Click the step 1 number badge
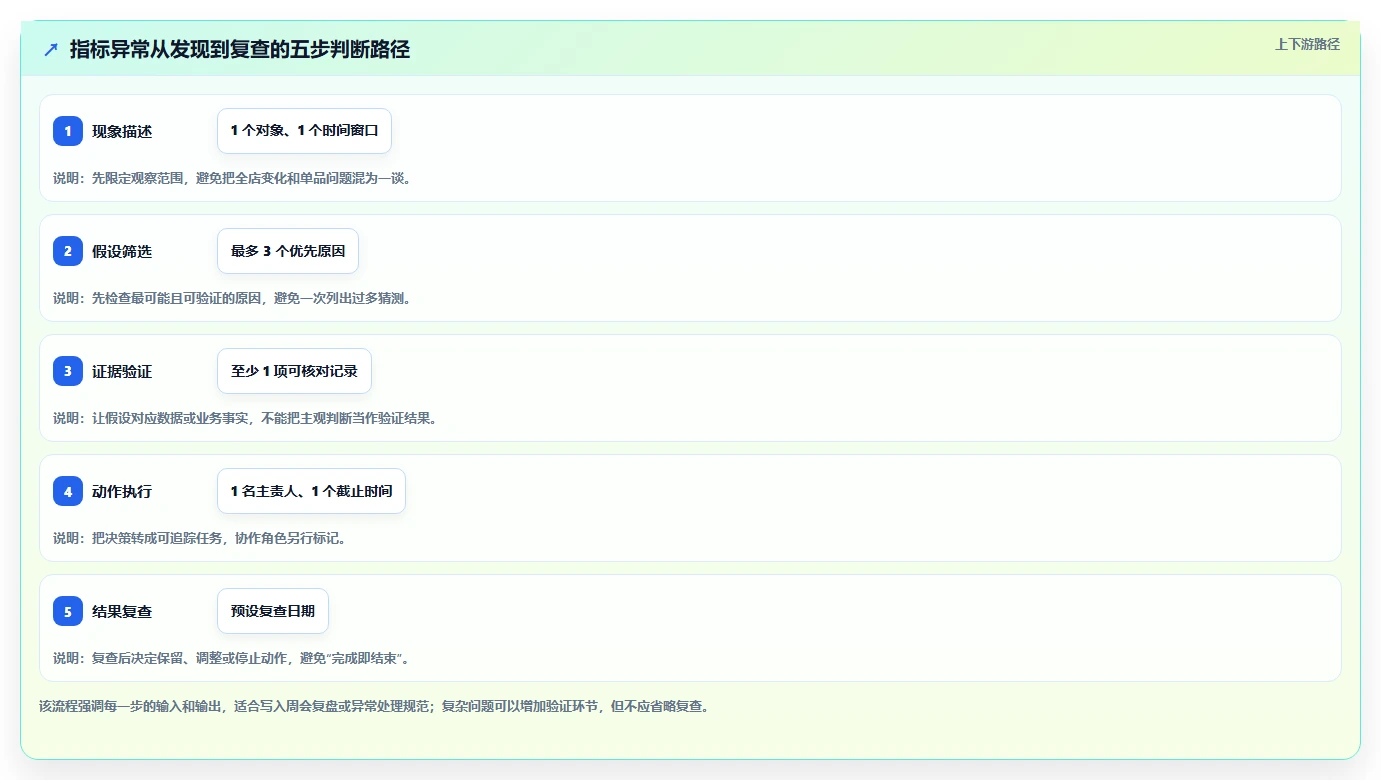This screenshot has height=780, width=1381. point(68,131)
